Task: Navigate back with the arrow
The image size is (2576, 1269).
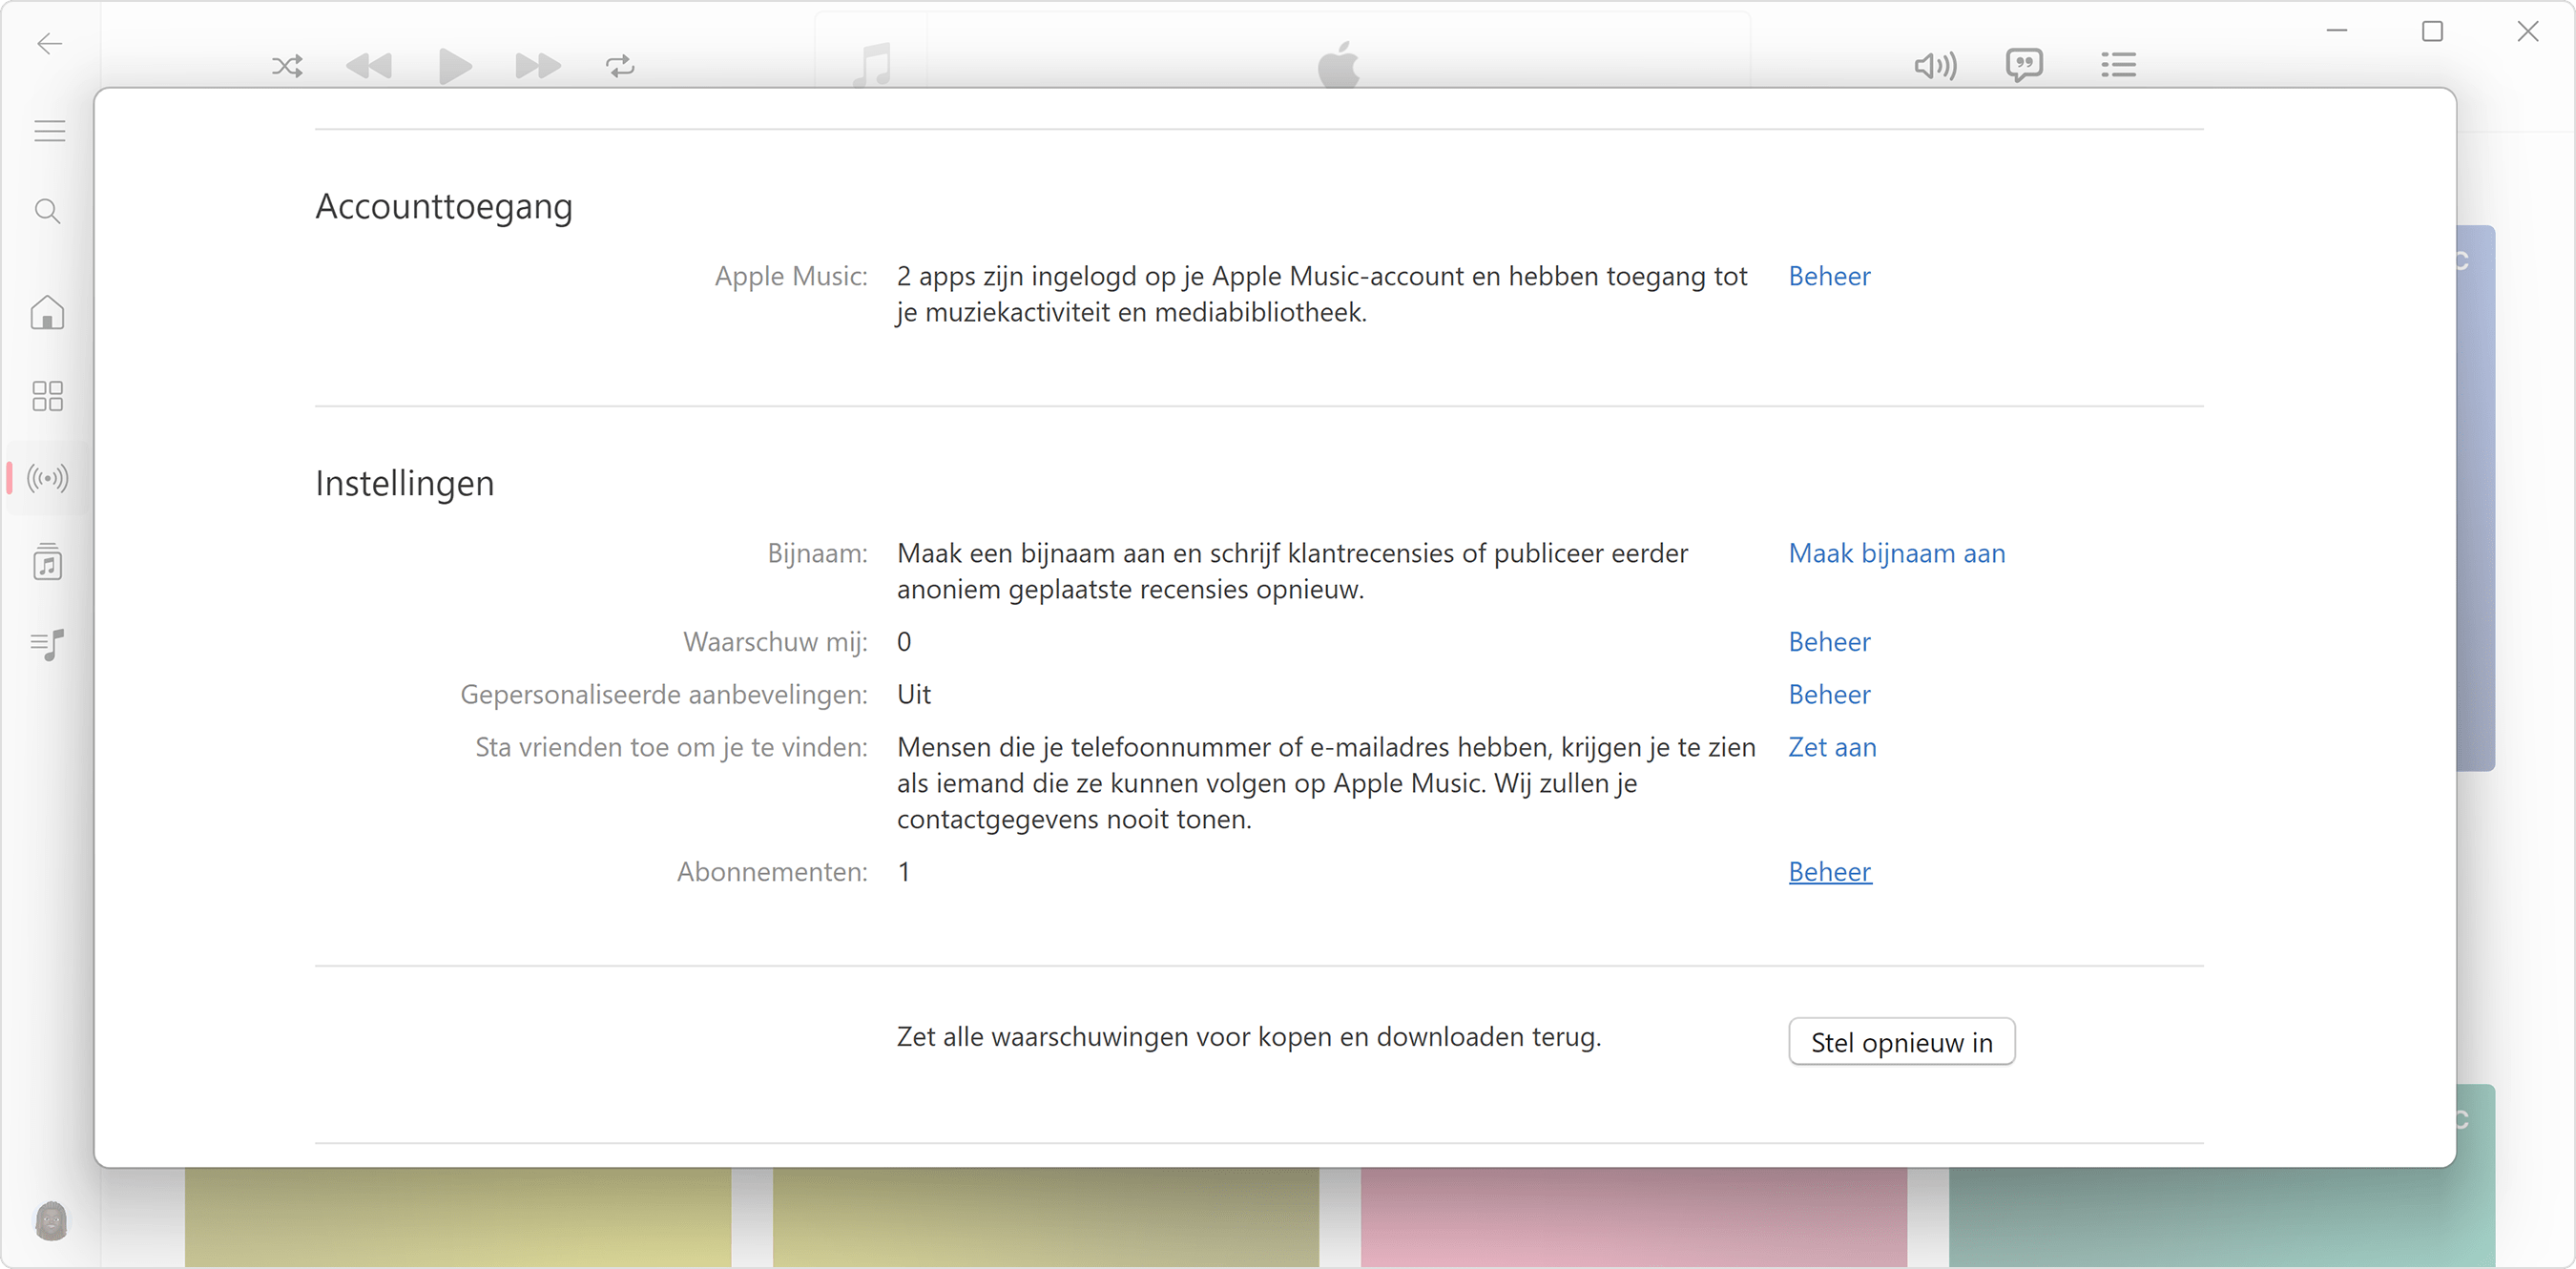Action: [x=47, y=44]
